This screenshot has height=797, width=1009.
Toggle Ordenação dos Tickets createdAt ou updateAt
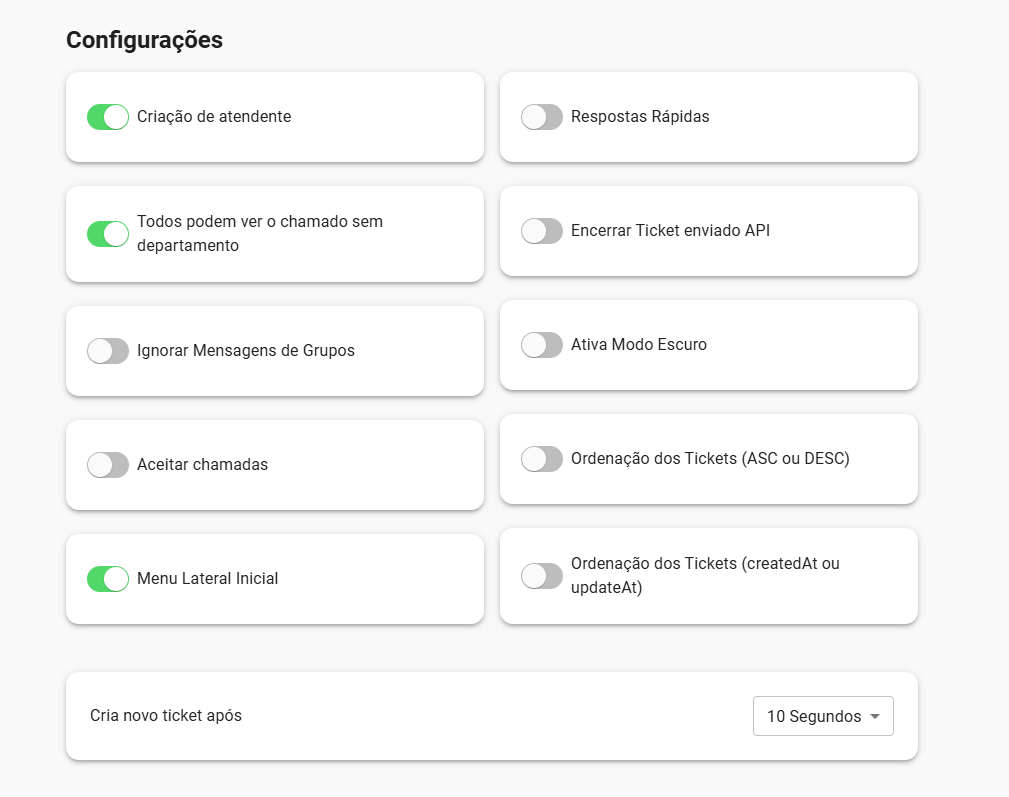[542, 576]
